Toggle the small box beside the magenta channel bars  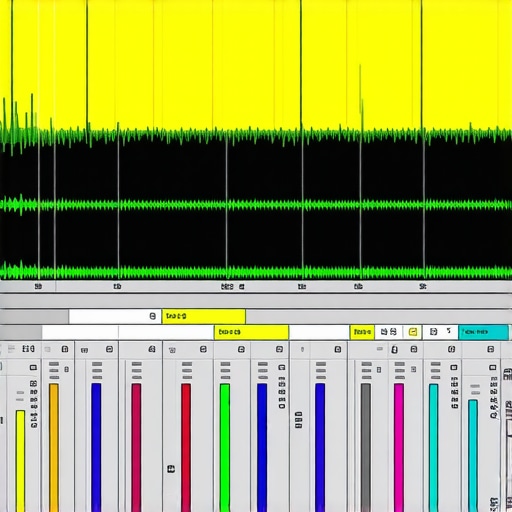tap(414, 369)
